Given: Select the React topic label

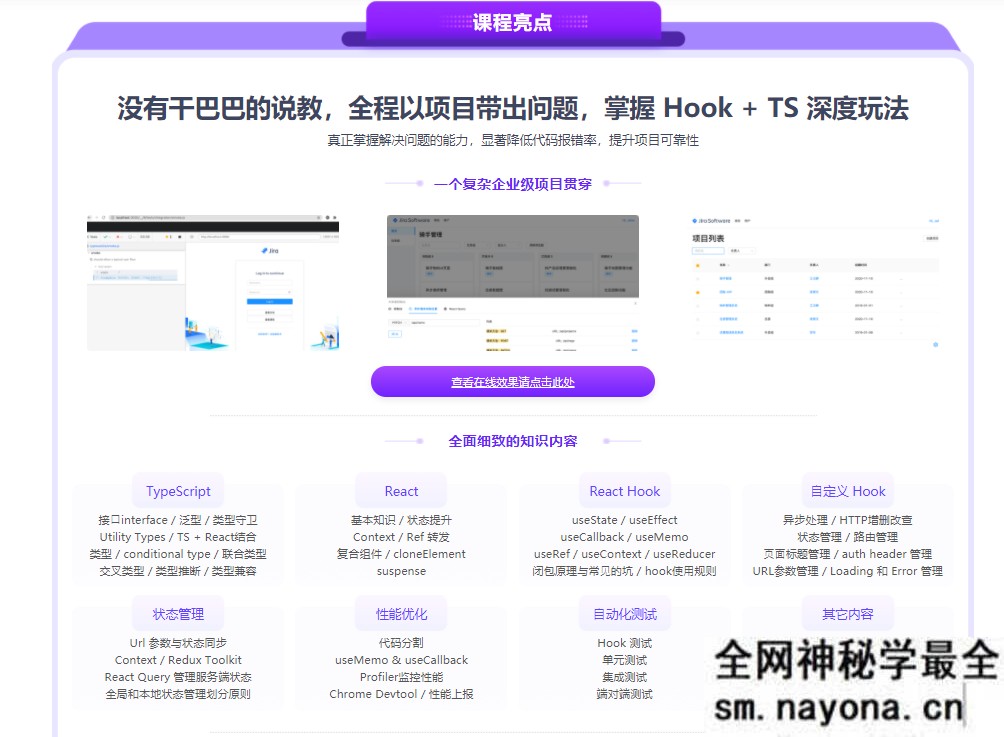Looking at the screenshot, I should pos(401,491).
